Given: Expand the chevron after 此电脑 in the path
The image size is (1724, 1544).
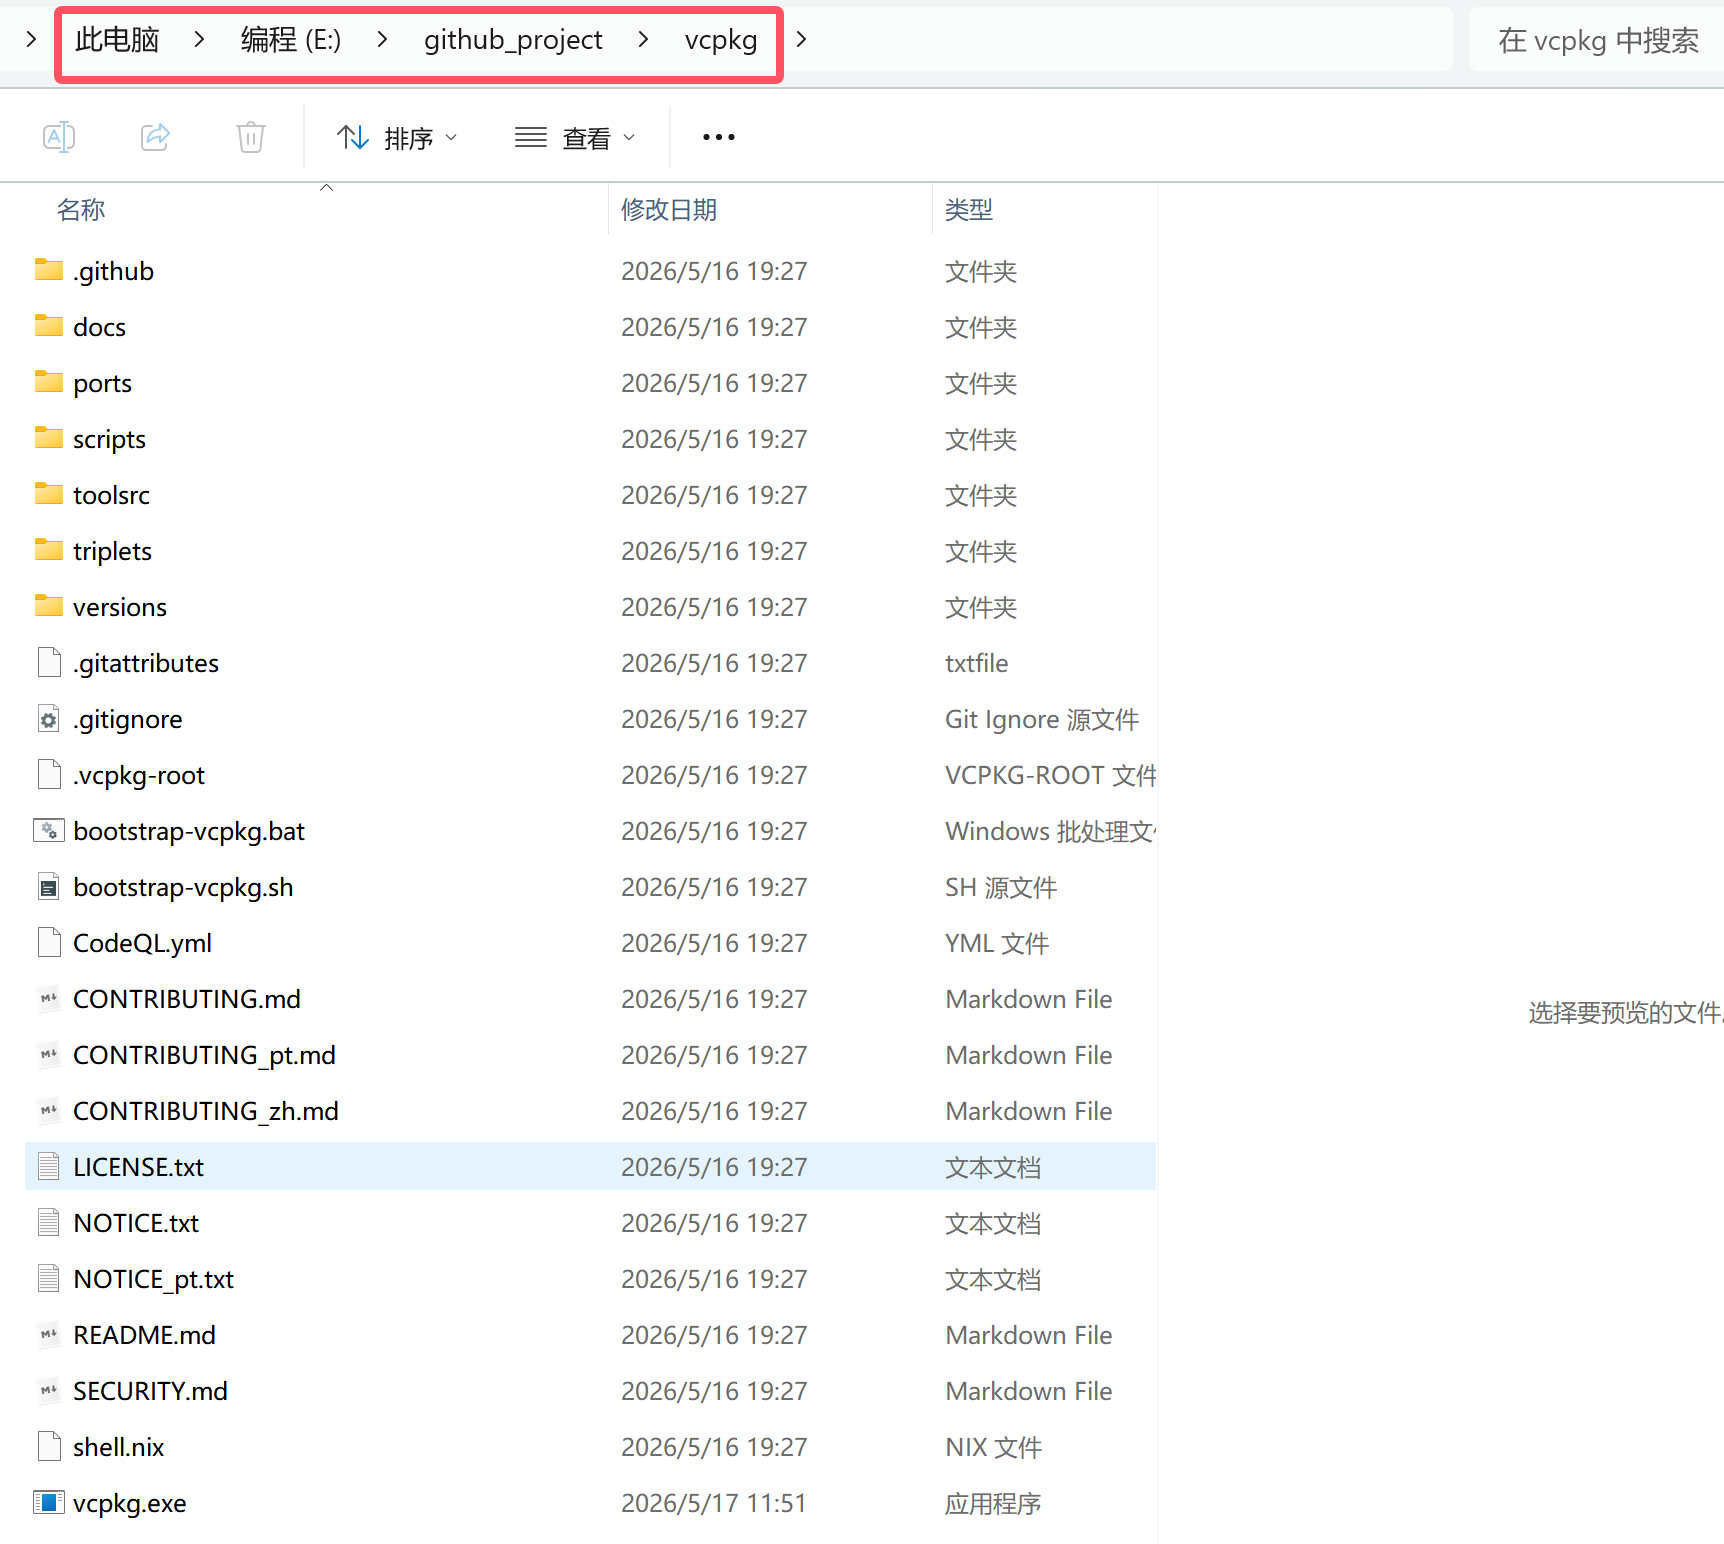Looking at the screenshot, I should [200, 39].
